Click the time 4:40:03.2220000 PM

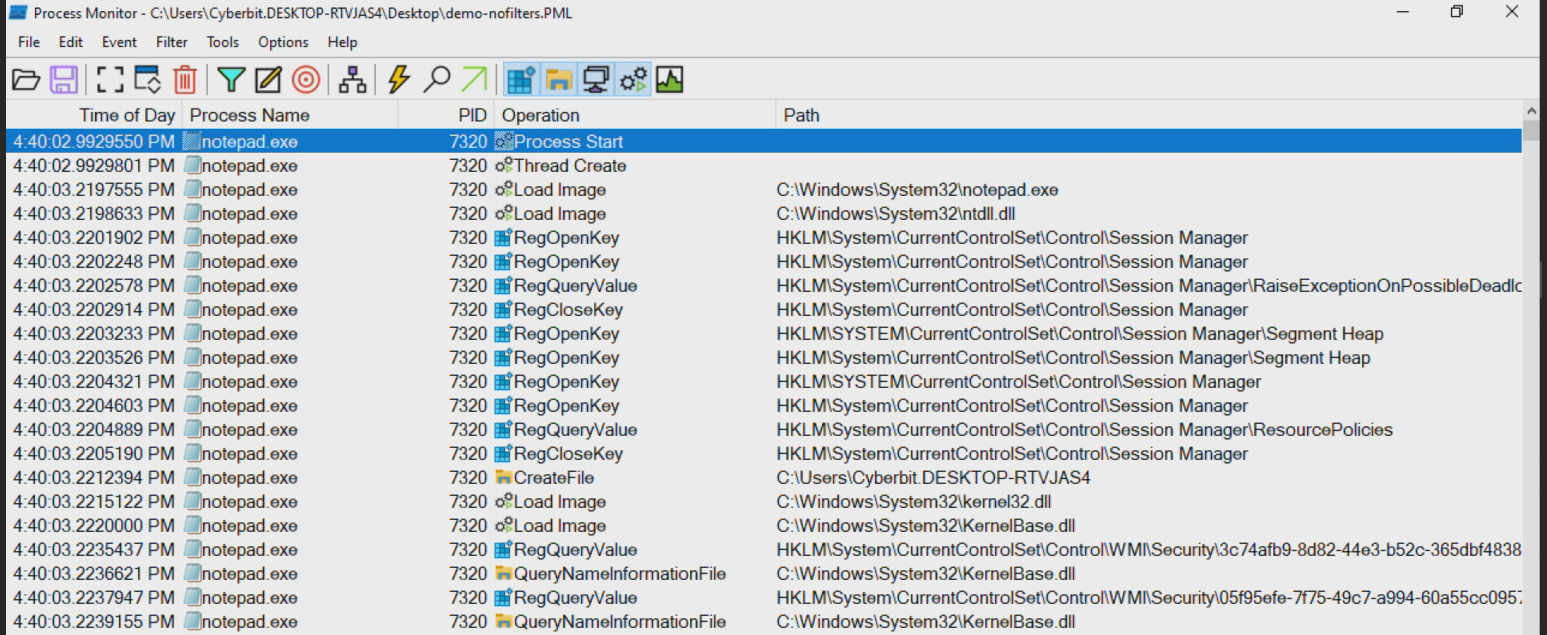click(x=94, y=526)
